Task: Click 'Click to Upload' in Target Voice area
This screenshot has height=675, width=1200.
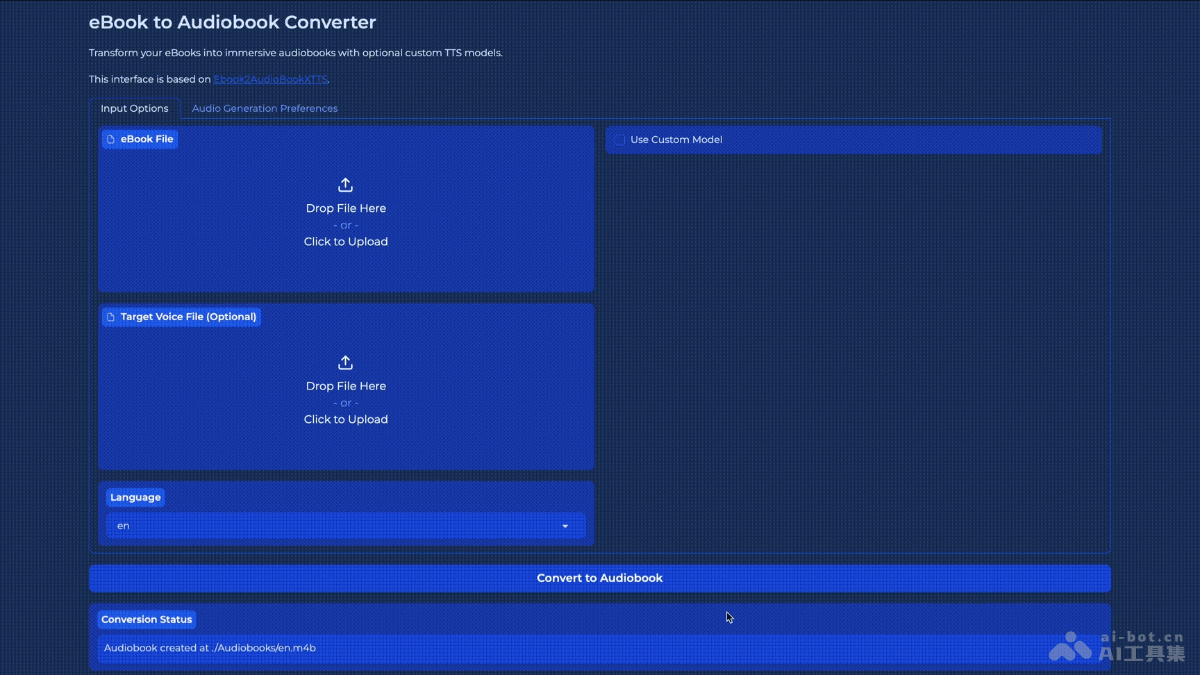Action: 345,420
